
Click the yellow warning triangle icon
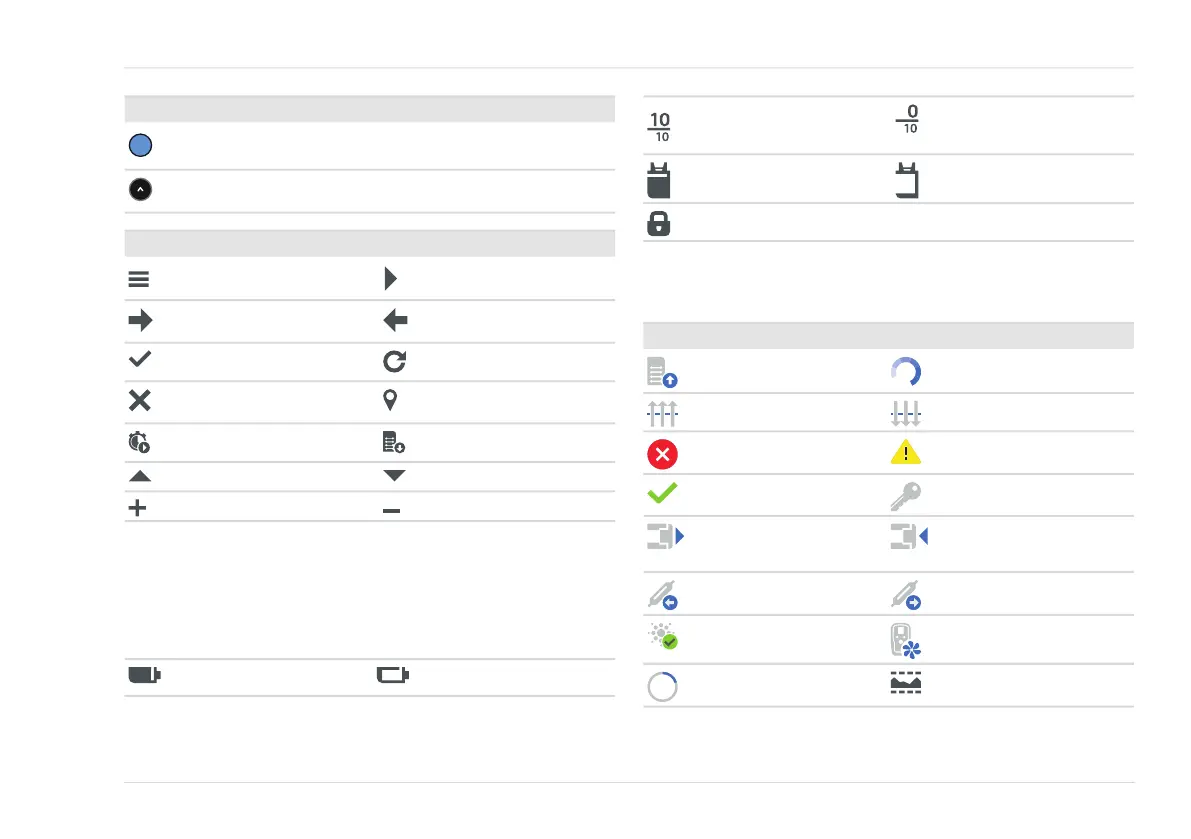(x=905, y=453)
